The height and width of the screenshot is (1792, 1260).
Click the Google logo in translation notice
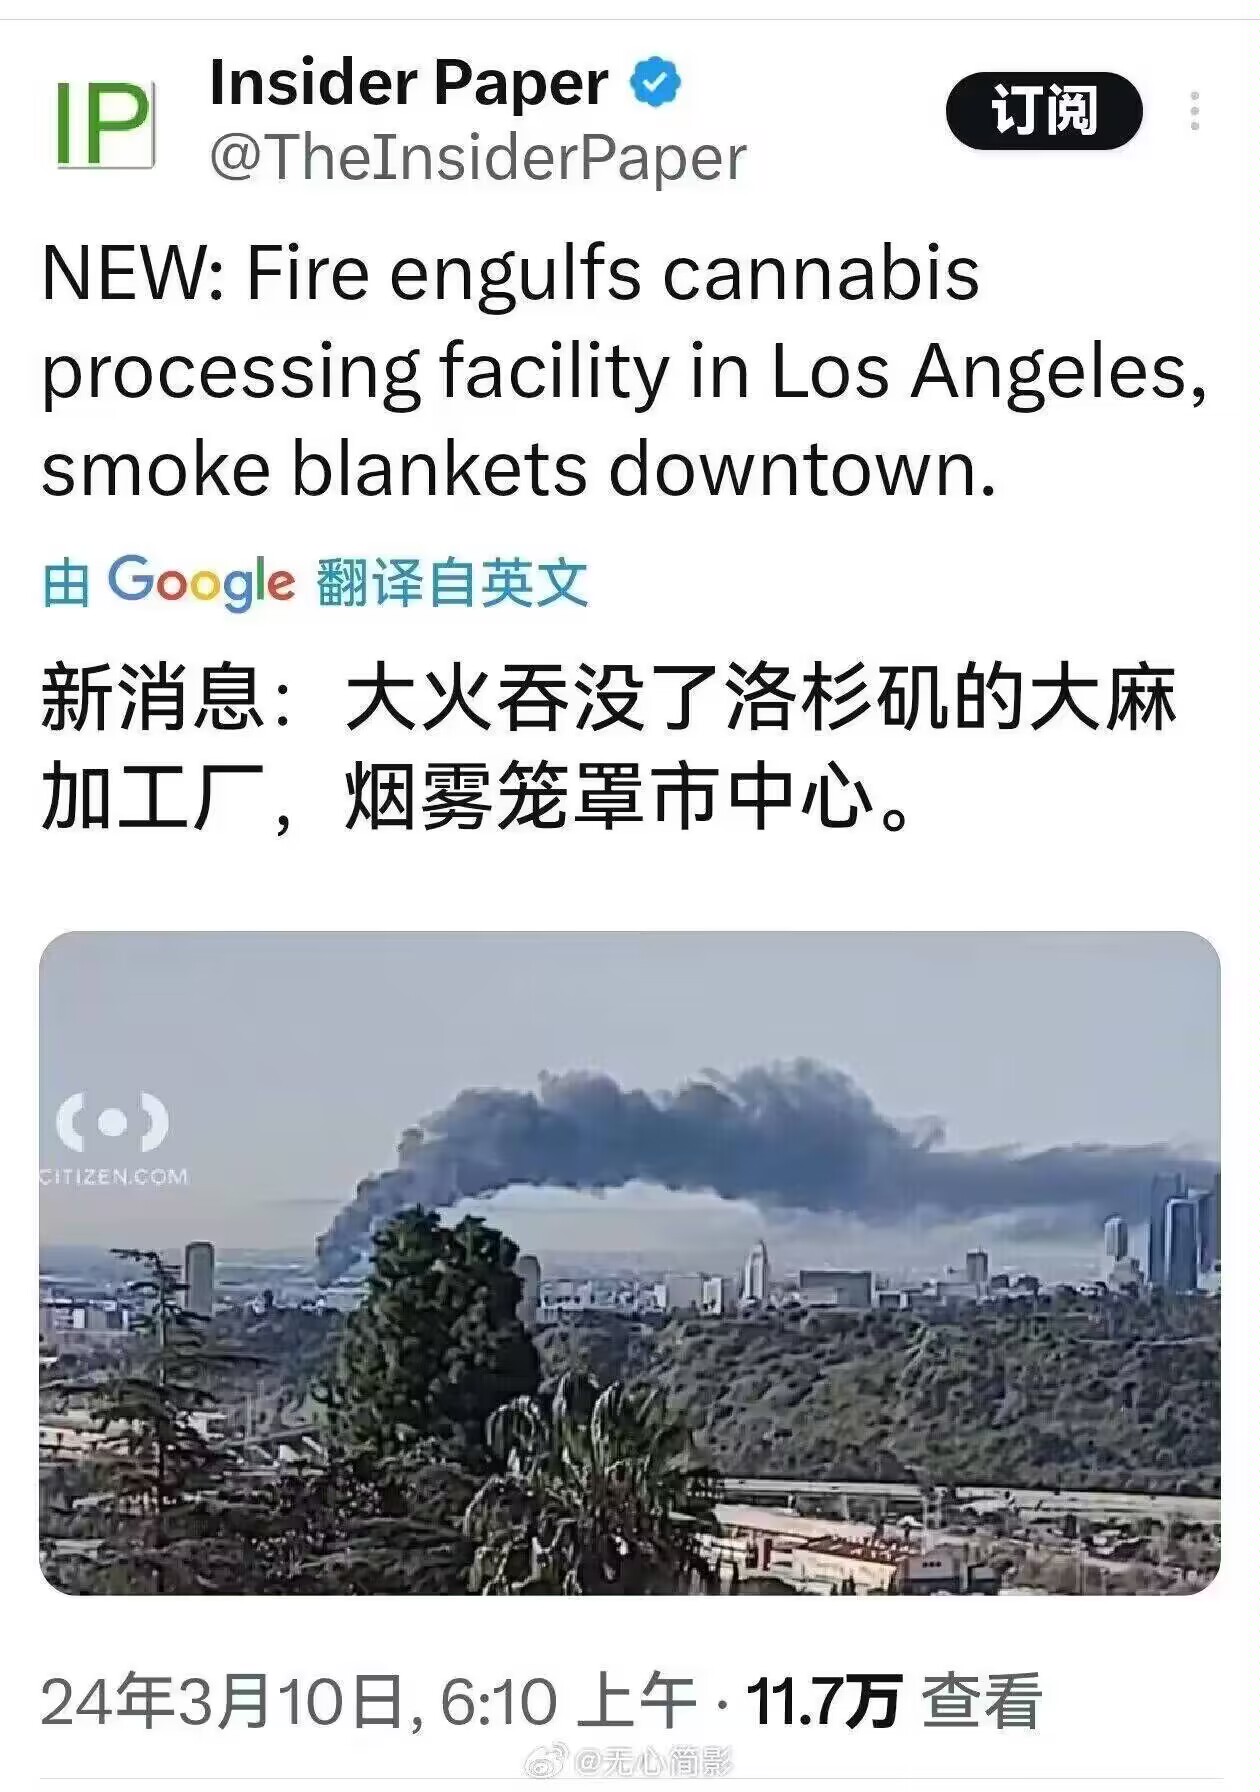click(x=201, y=581)
